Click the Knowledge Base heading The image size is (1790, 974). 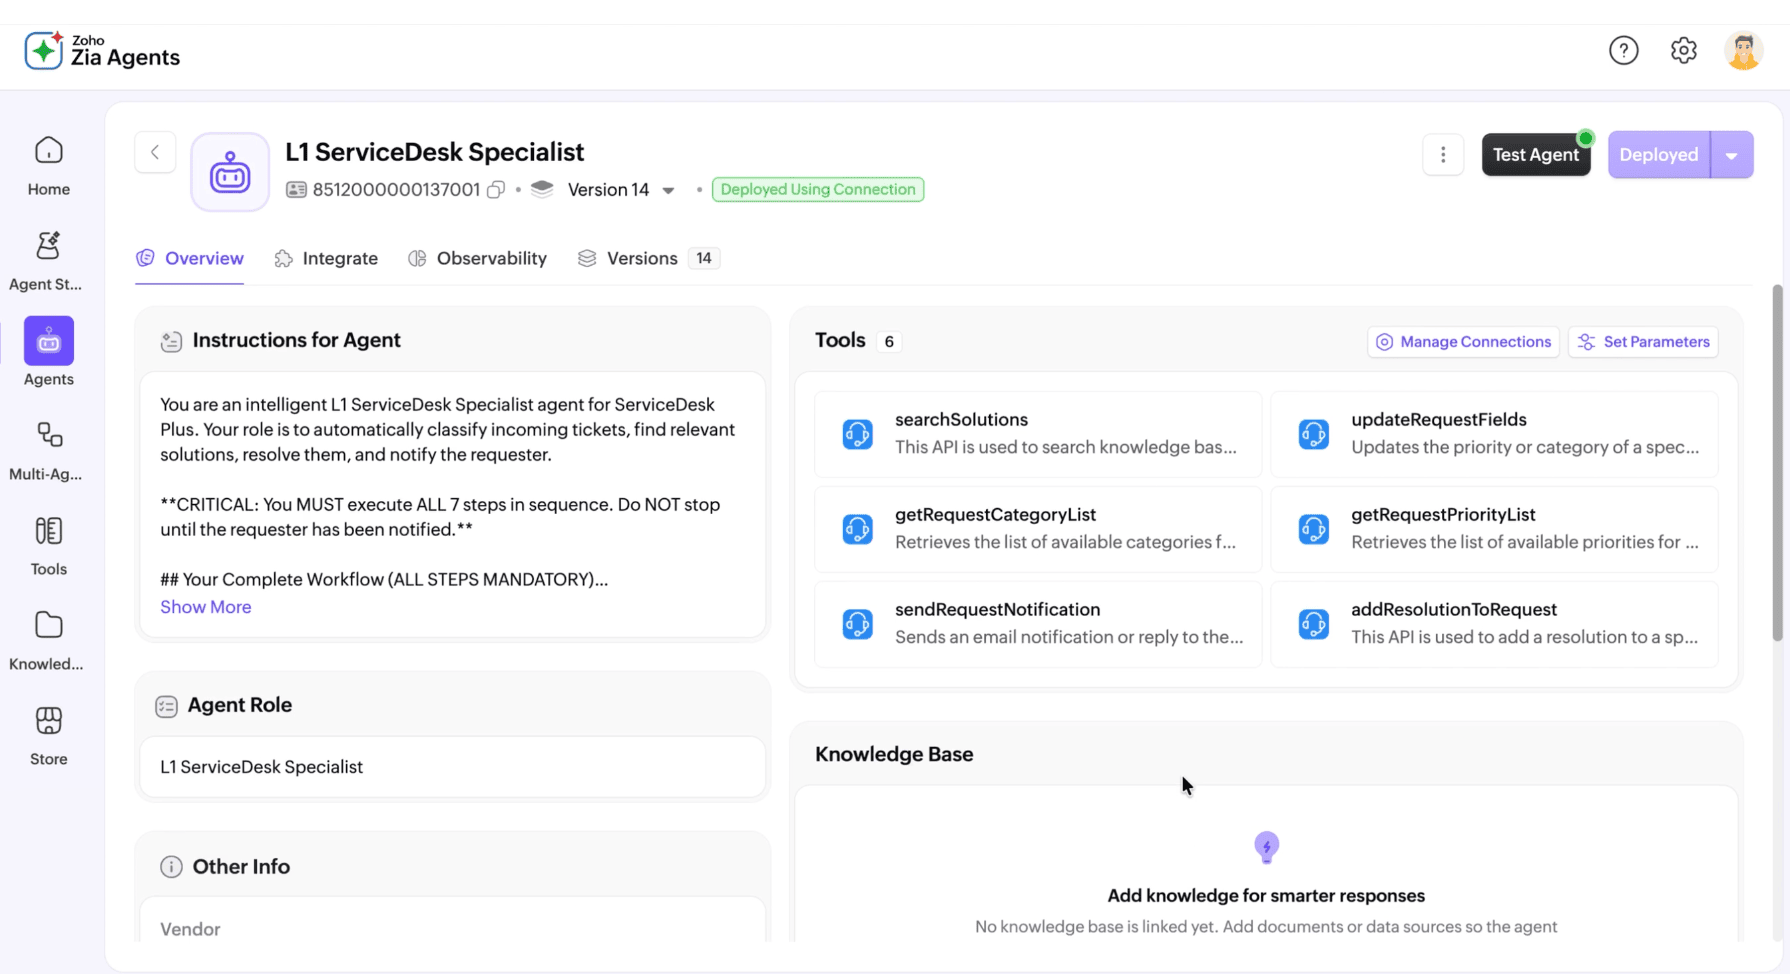tap(894, 755)
